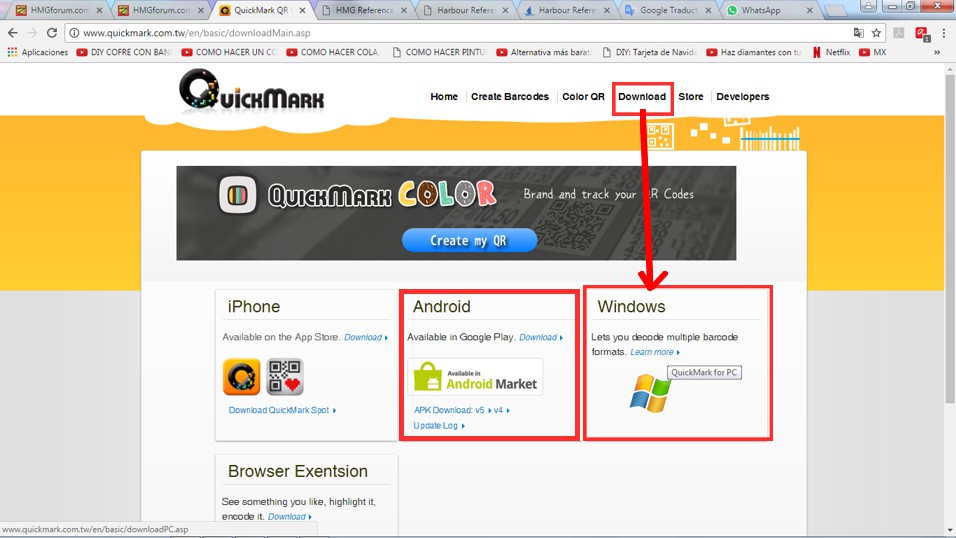Click Download QuickMark Spot link
956x538 pixels.
point(282,410)
